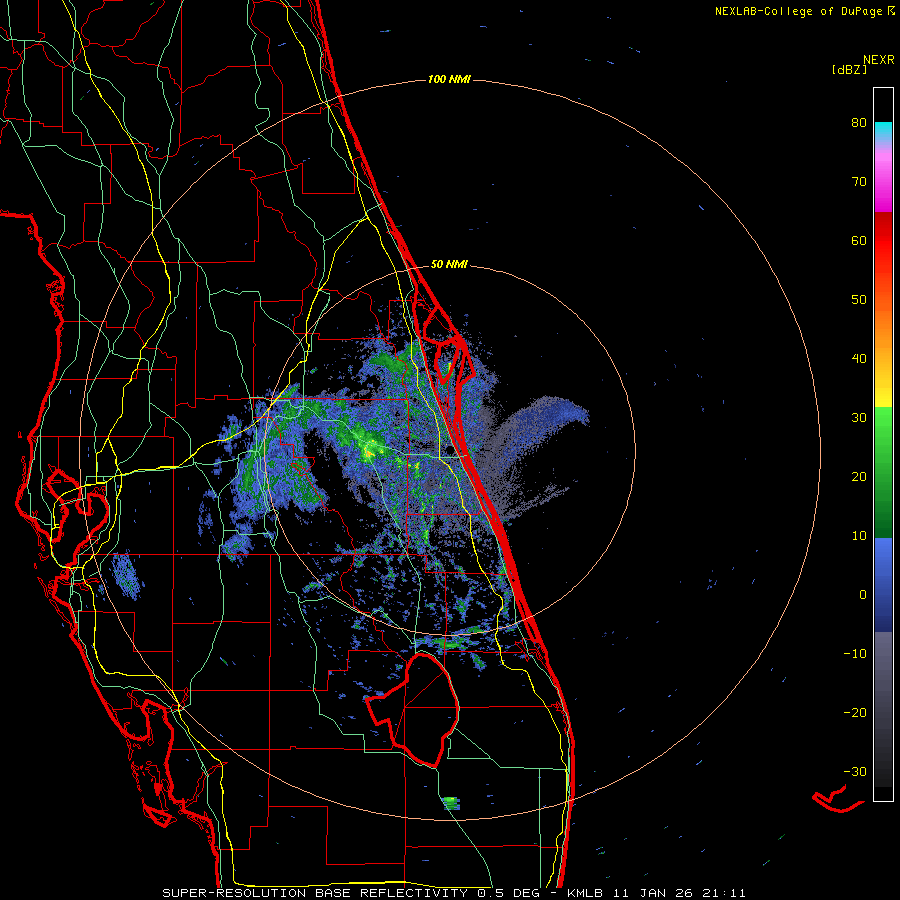Image resolution: width=900 pixels, height=900 pixels.
Task: Click the orange-yellow 40 dBZ color bar segment
Action: coord(883,359)
